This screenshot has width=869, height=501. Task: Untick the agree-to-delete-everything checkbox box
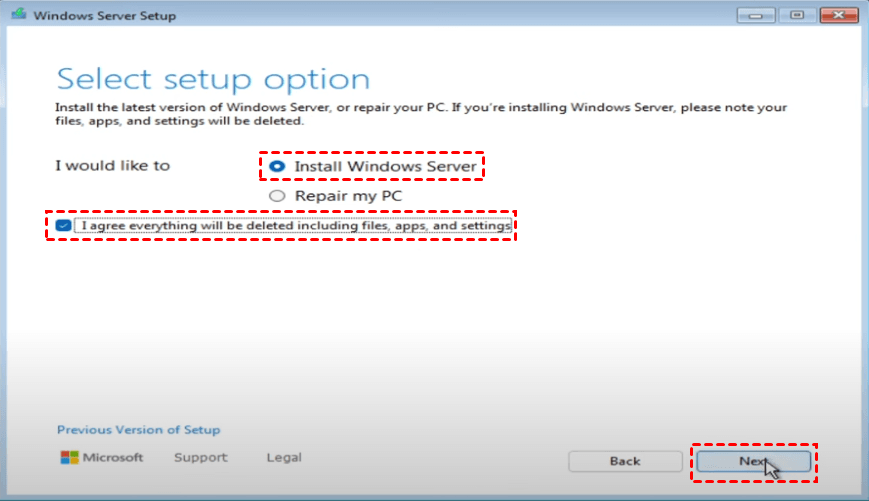[64, 226]
